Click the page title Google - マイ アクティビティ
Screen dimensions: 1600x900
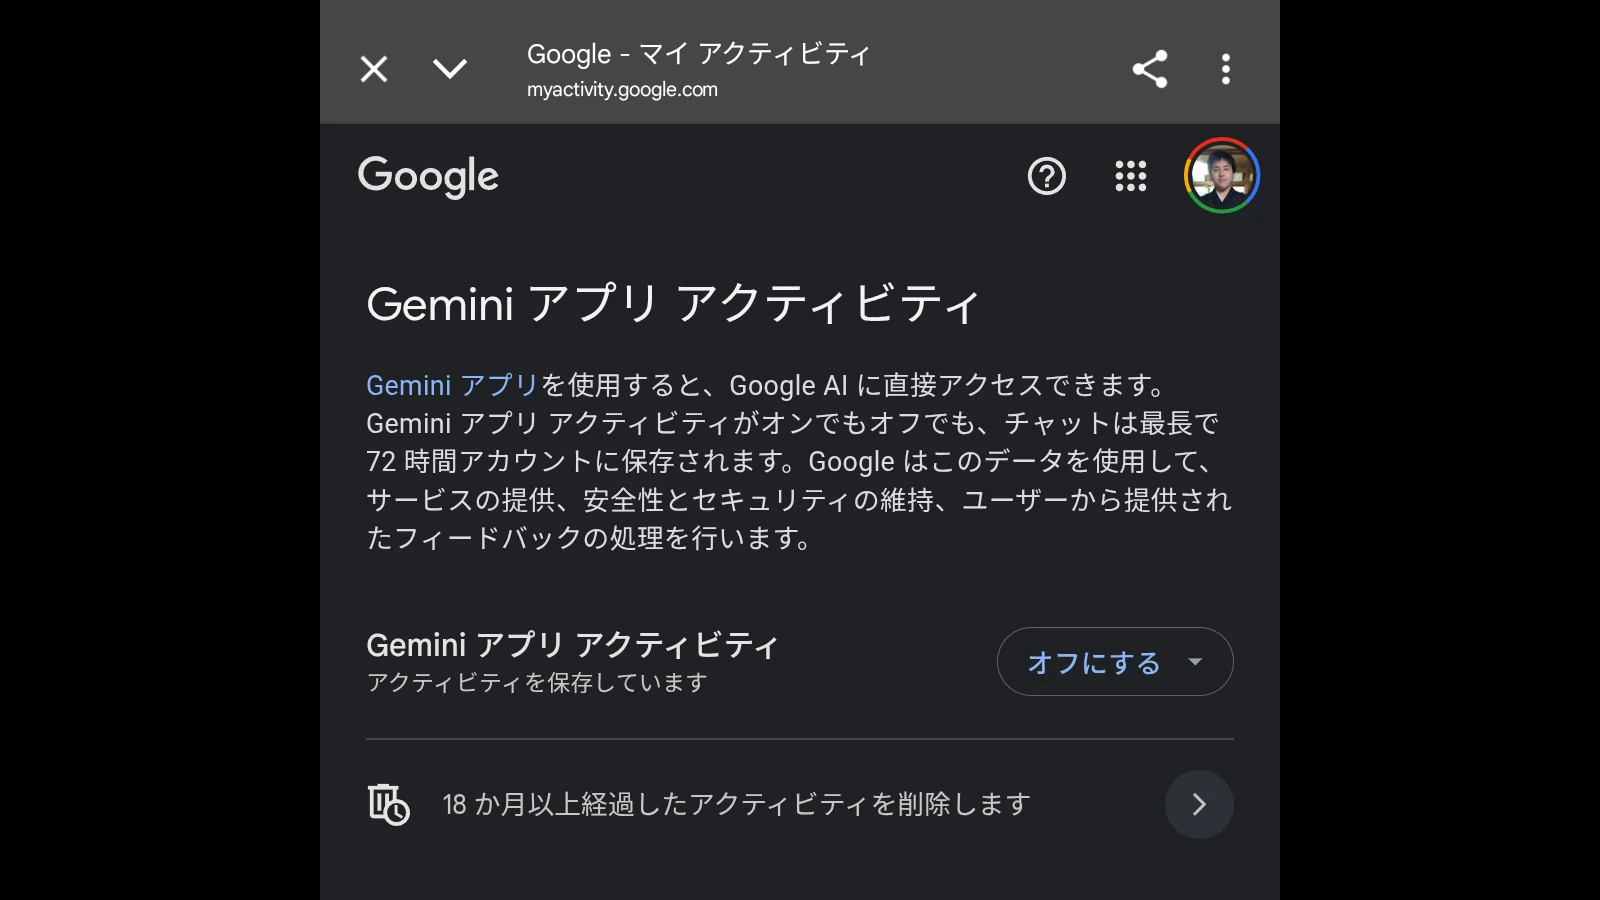click(699, 54)
